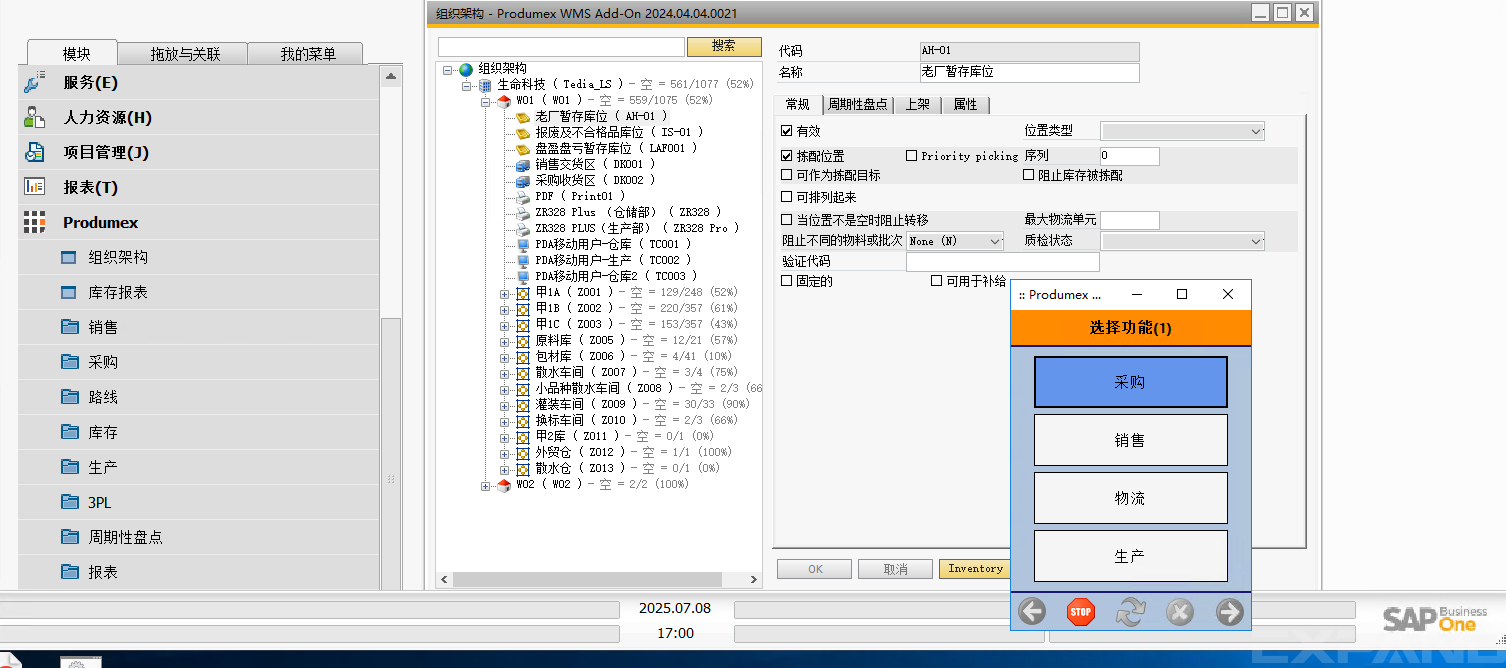Screen dimensions: 1506x668
Task: Click the module list vertical scrollbar thumb
Action: tap(391, 455)
